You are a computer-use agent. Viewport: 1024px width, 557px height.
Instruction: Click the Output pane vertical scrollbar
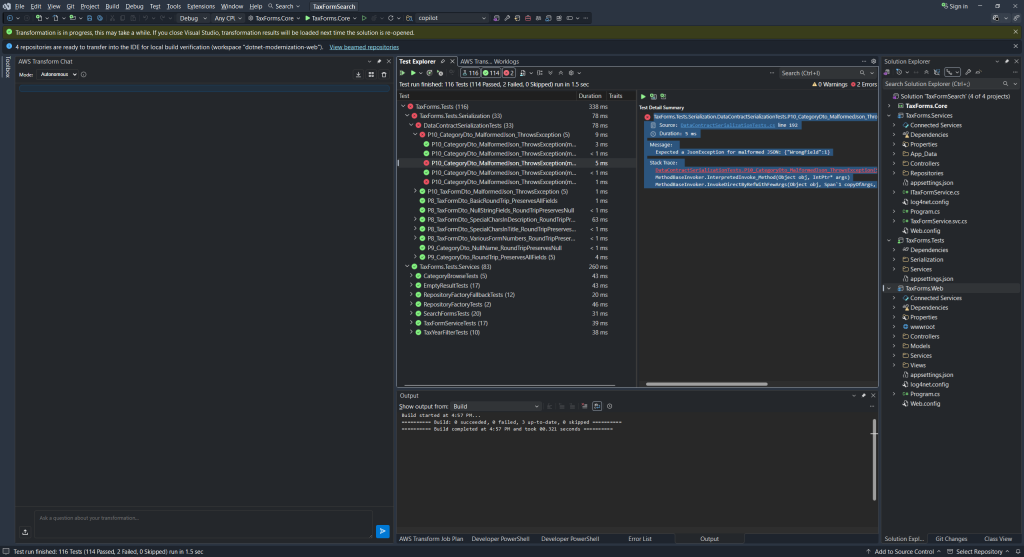point(874,460)
